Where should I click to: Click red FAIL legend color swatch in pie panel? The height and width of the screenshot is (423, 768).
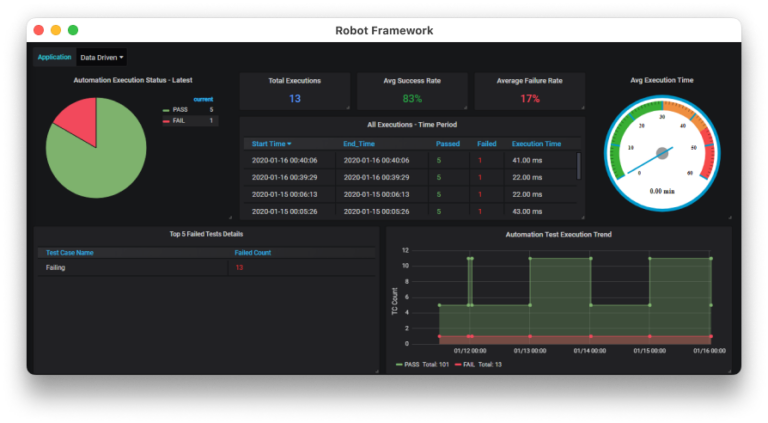click(x=166, y=121)
